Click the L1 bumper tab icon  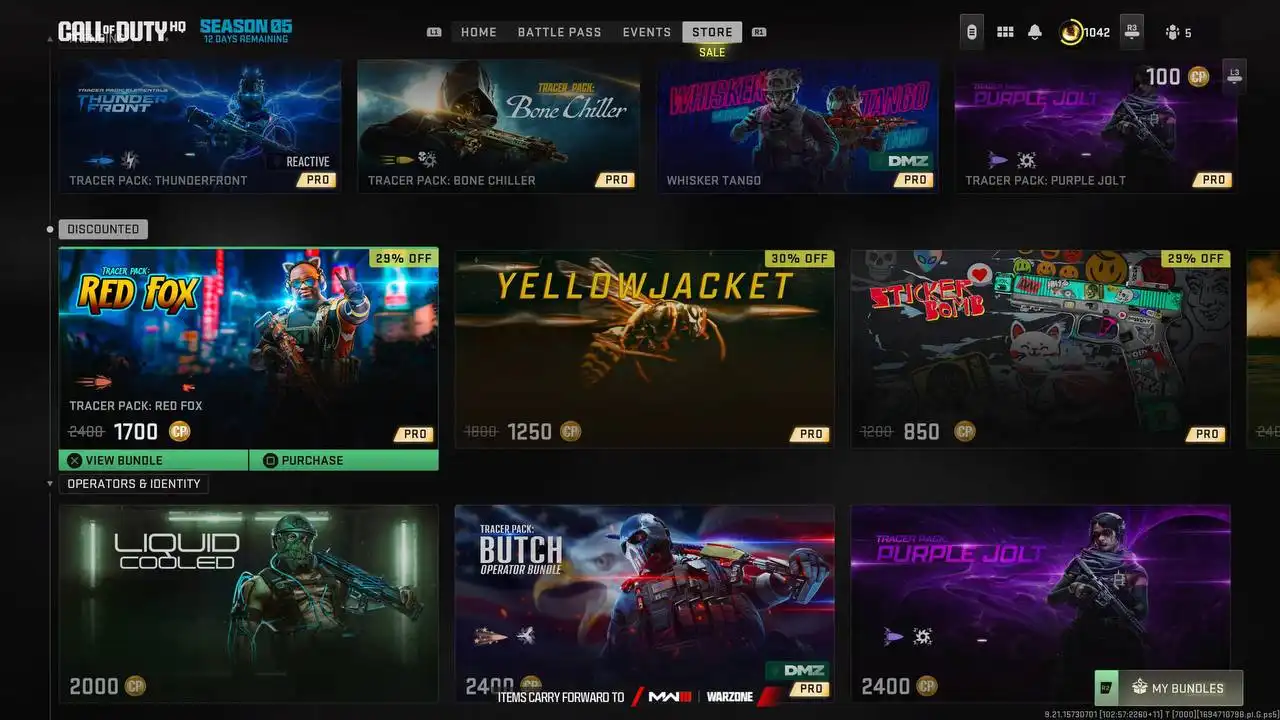pyautogui.click(x=434, y=32)
